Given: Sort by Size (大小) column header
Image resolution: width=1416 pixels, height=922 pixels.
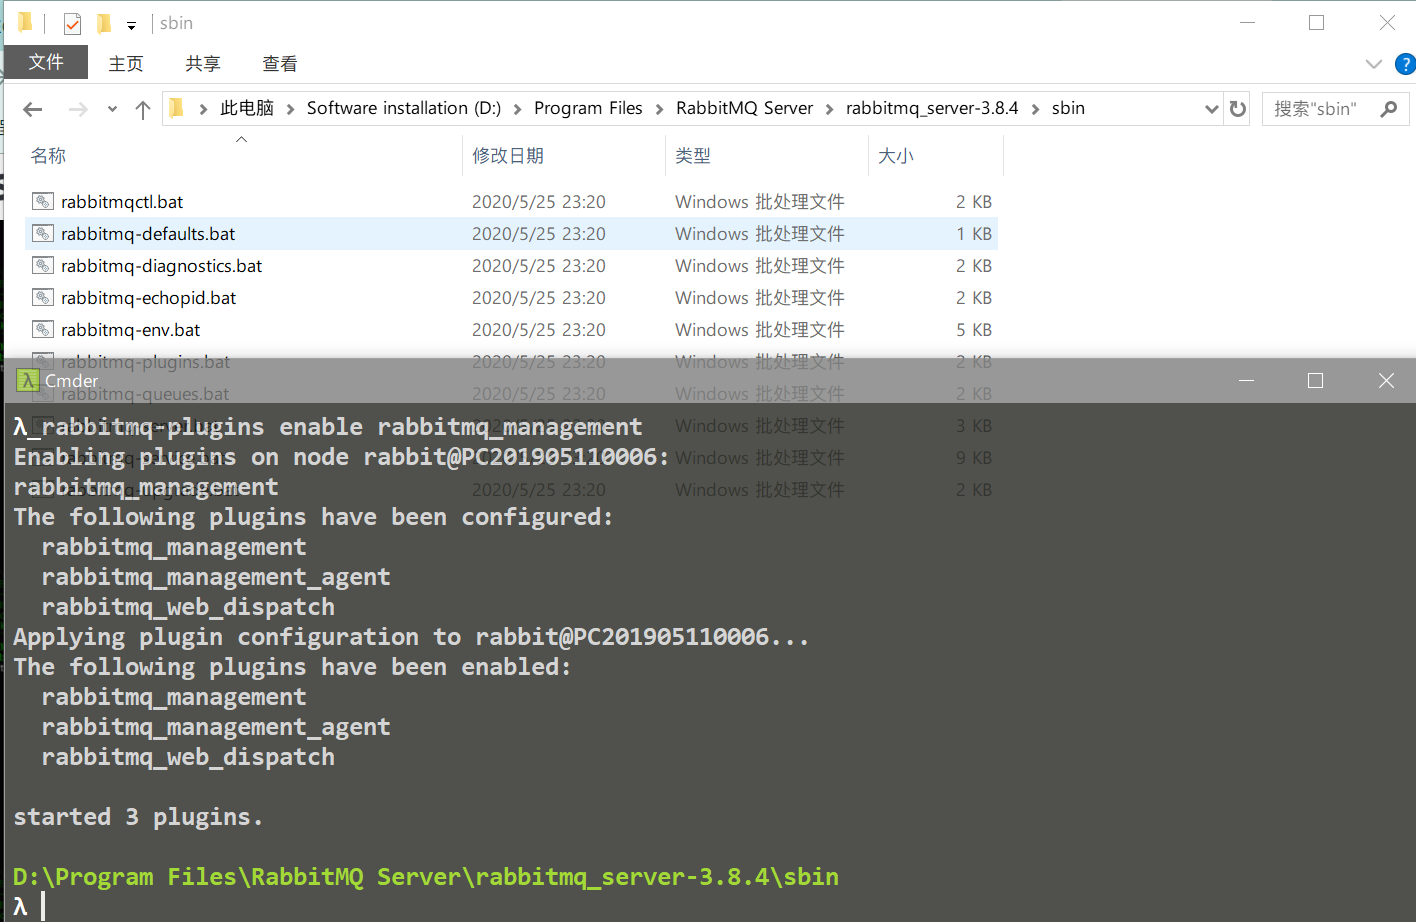Looking at the screenshot, I should 936,155.
